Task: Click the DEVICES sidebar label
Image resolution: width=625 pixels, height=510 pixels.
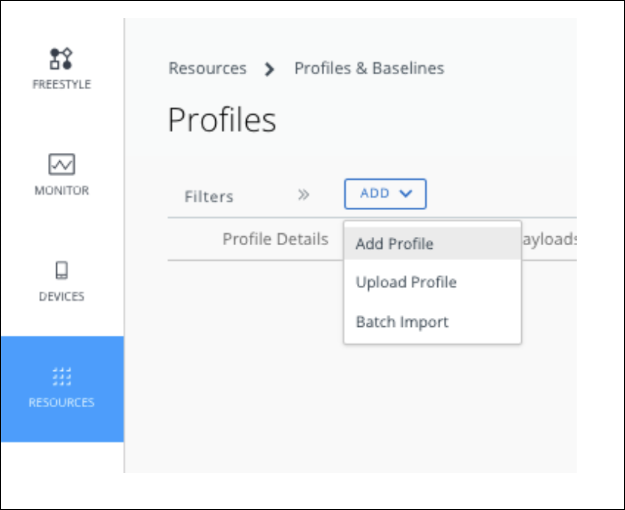Action: [62, 297]
